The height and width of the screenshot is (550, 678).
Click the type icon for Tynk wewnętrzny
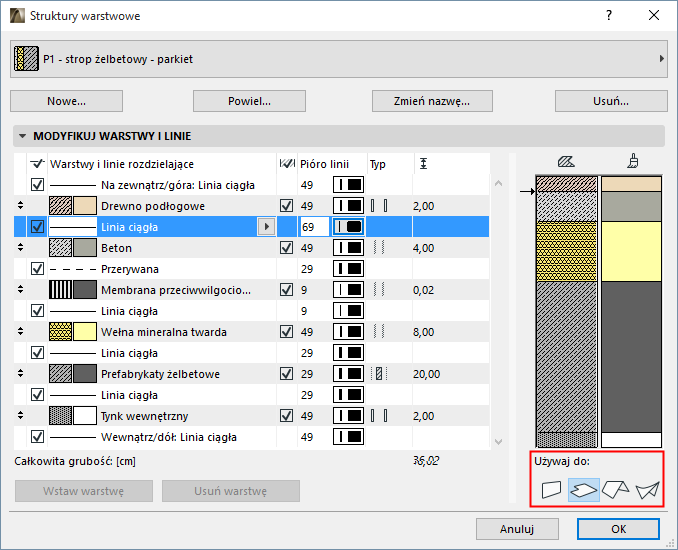point(379,416)
